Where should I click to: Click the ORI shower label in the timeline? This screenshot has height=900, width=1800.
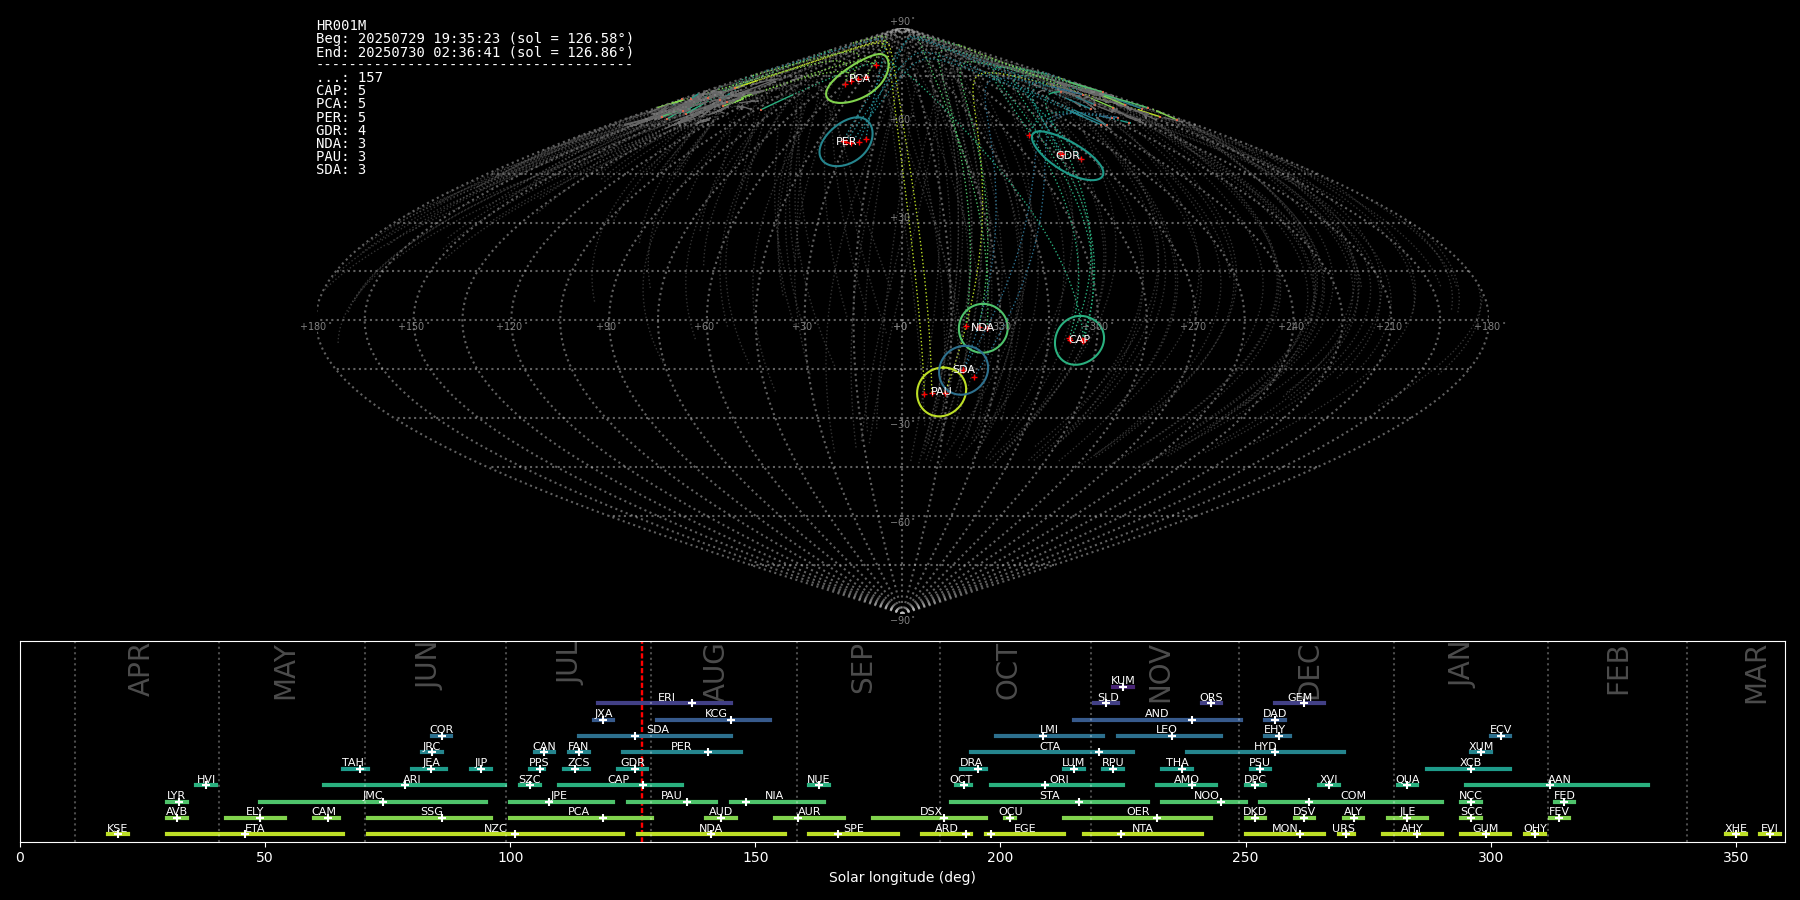coord(1059,780)
